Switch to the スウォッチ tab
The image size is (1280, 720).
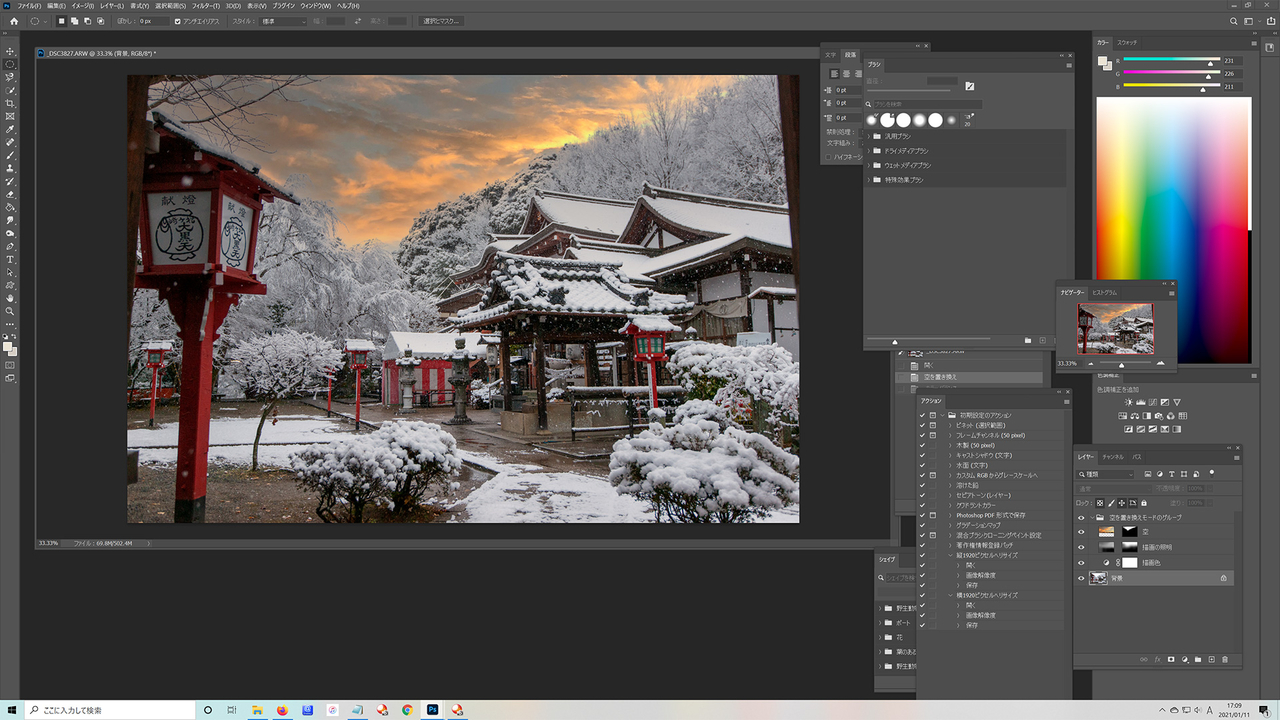click(x=1127, y=42)
